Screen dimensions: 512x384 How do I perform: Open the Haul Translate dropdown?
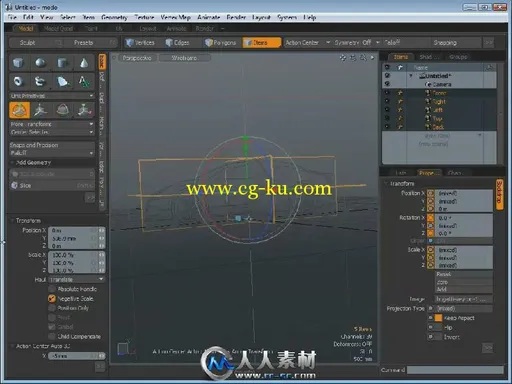click(77, 279)
